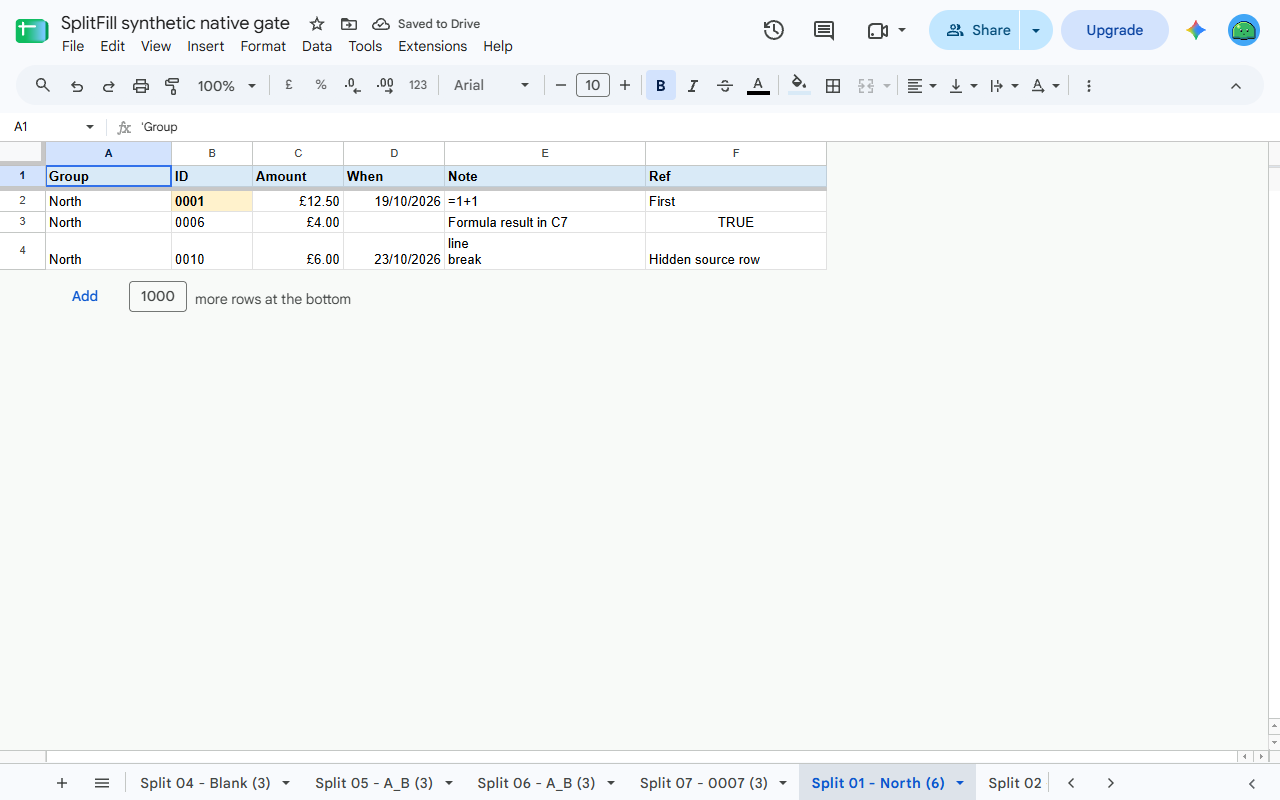1280x800 pixels.
Task: Undo the last action
Action: pyautogui.click(x=77, y=86)
